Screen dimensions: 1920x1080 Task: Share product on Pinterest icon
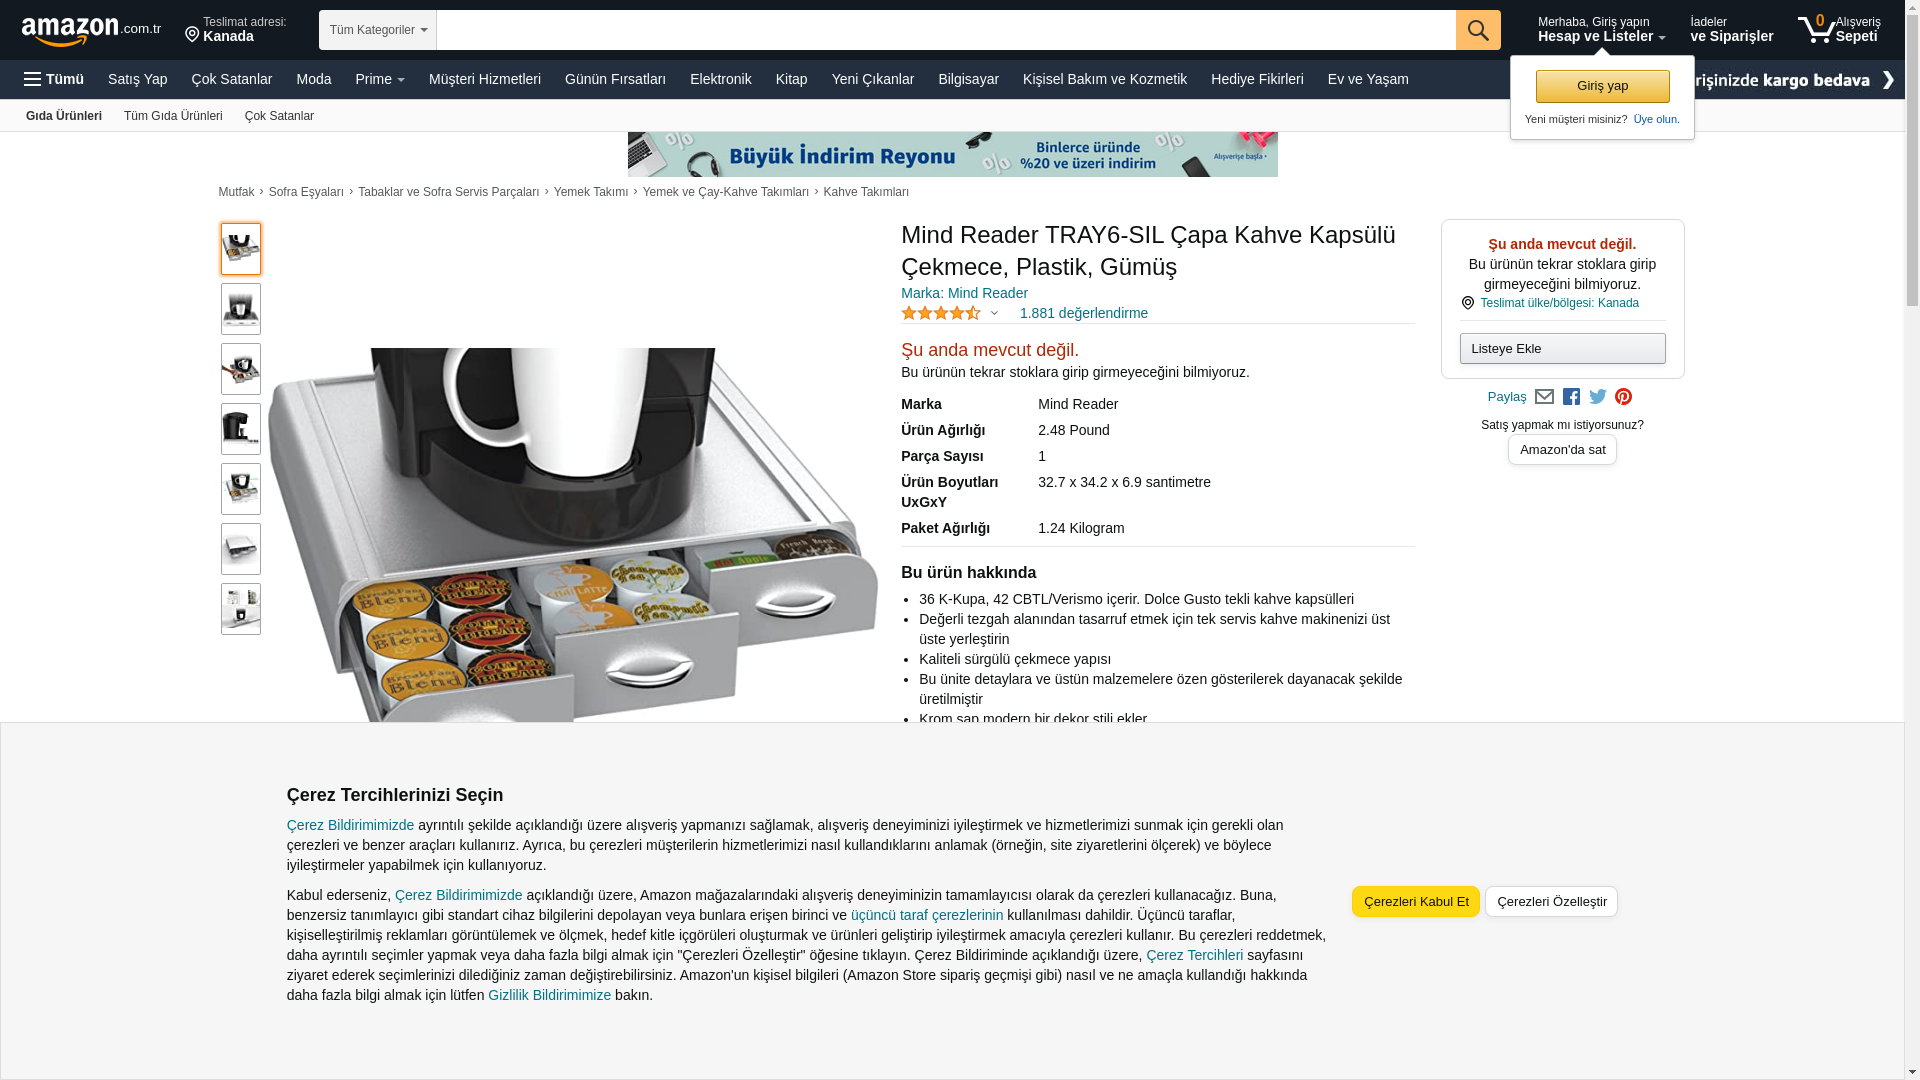1623,397
